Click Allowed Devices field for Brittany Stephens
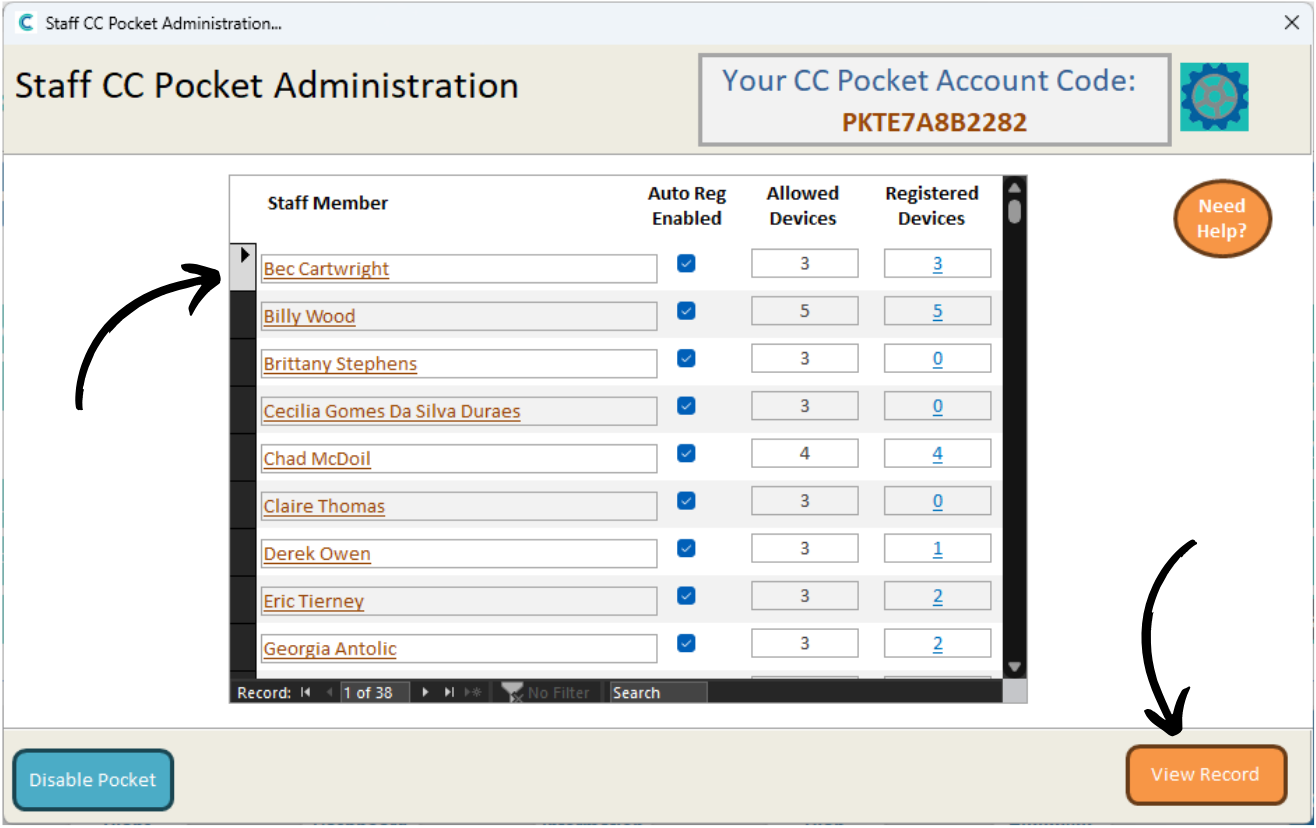Screen dimensions: 1316x828 click(804, 359)
